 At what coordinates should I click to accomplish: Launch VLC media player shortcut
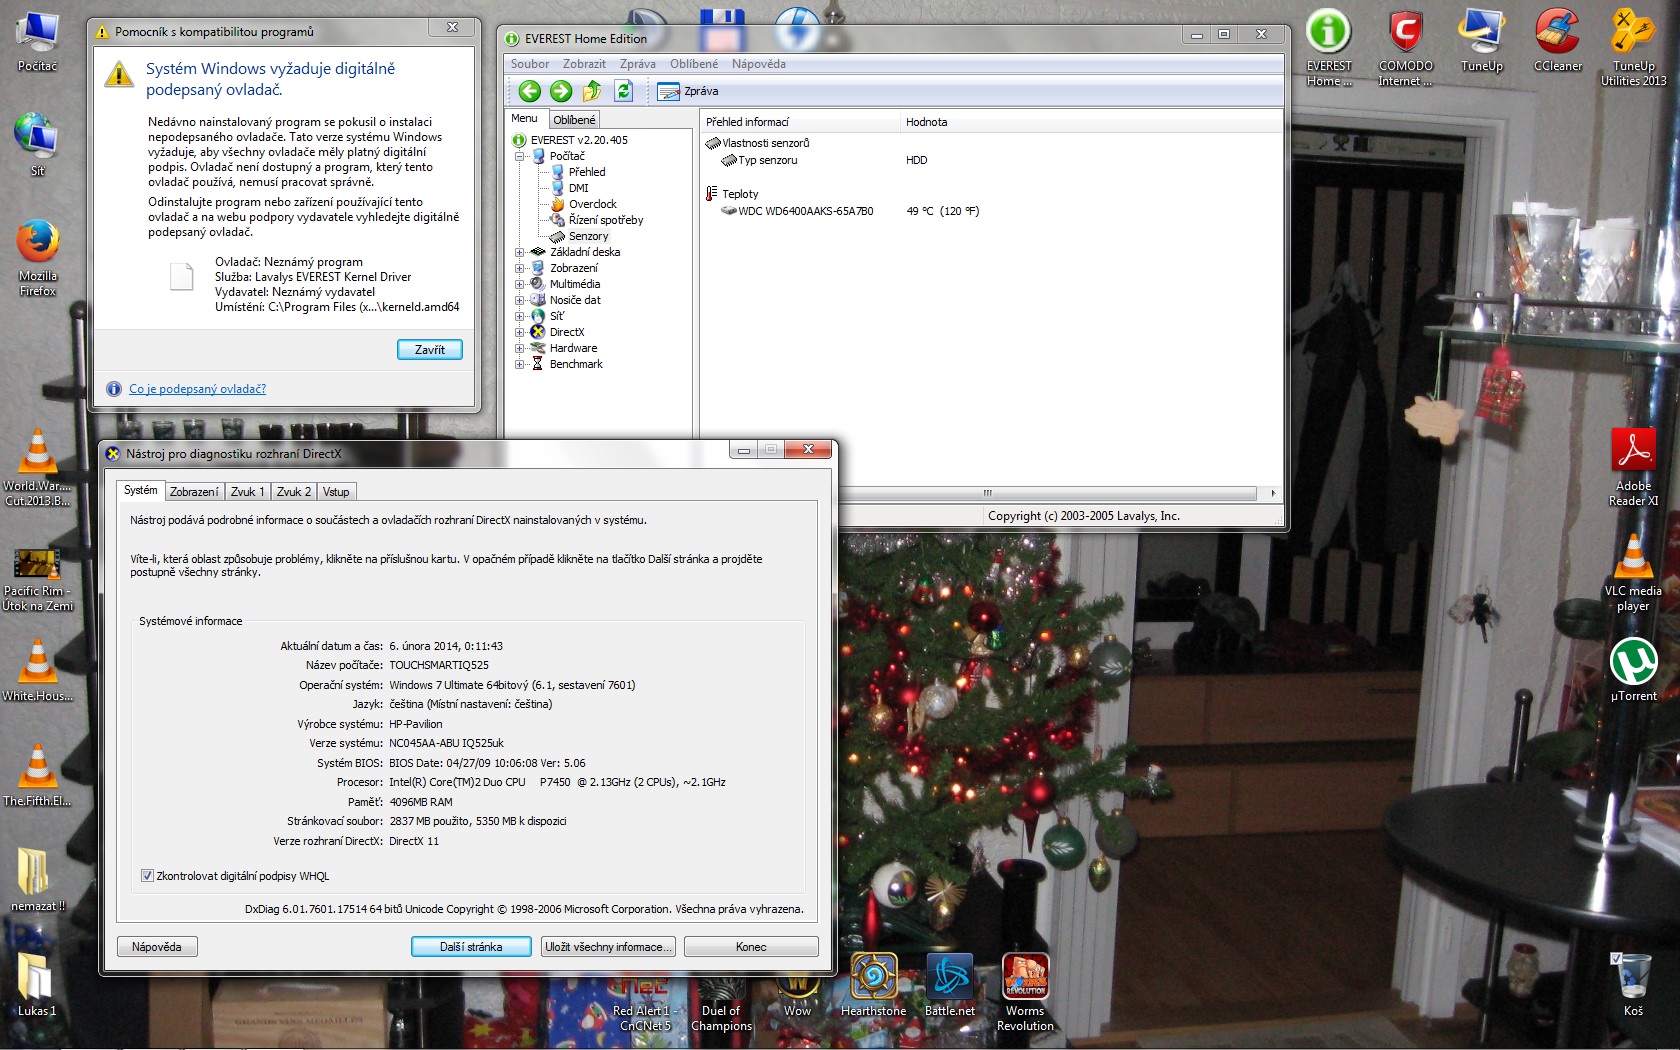[x=1633, y=573]
